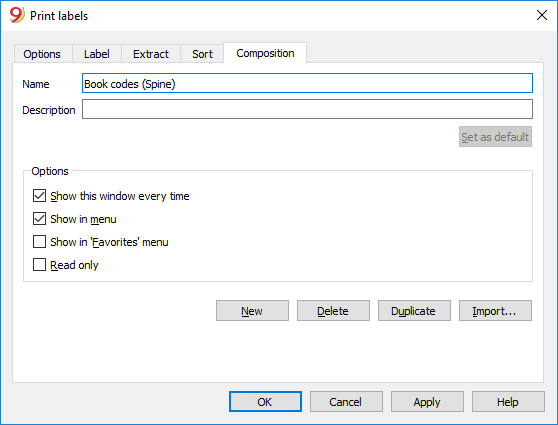The height and width of the screenshot is (425, 558).
Task: Click the Banana app logo icon
Action: [x=17, y=15]
